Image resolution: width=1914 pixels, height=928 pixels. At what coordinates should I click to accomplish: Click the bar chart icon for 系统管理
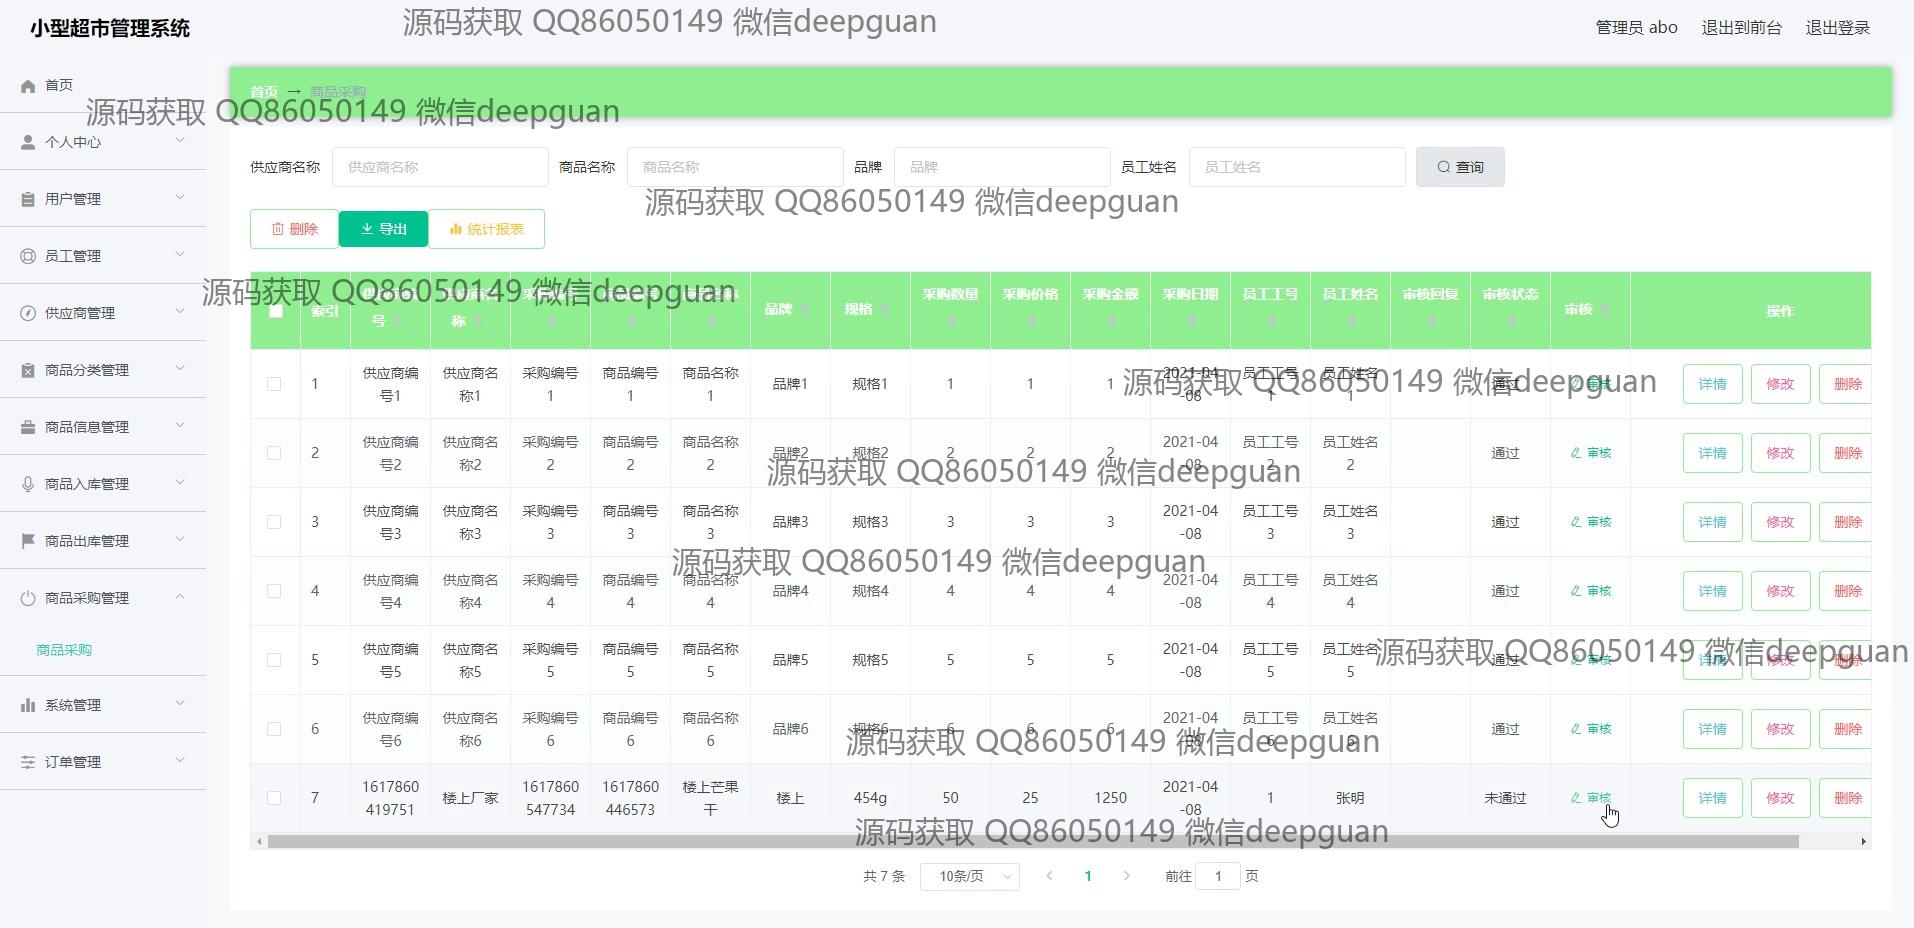pyautogui.click(x=28, y=706)
